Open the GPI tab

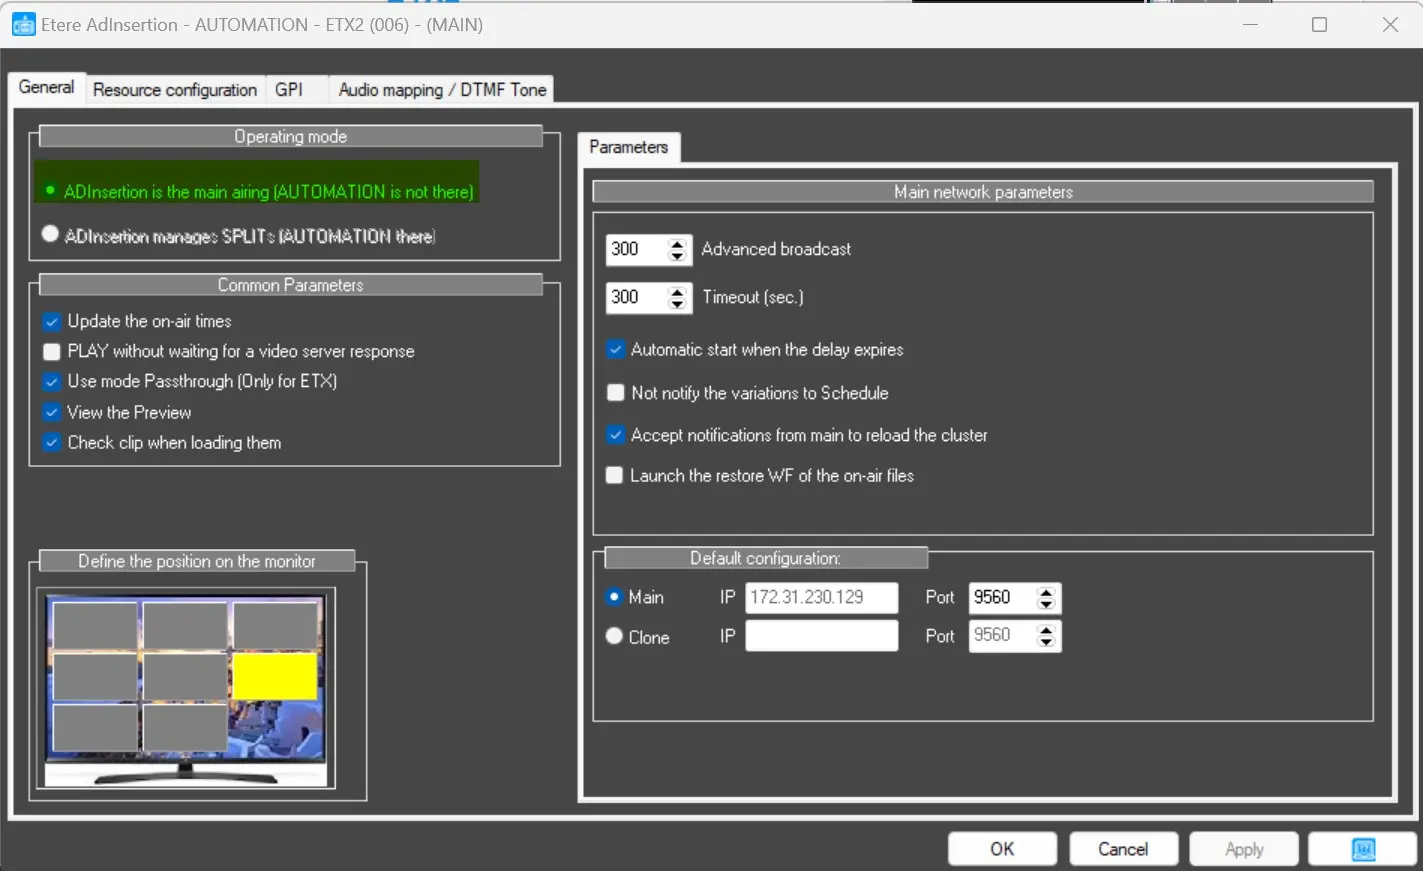[x=289, y=90]
